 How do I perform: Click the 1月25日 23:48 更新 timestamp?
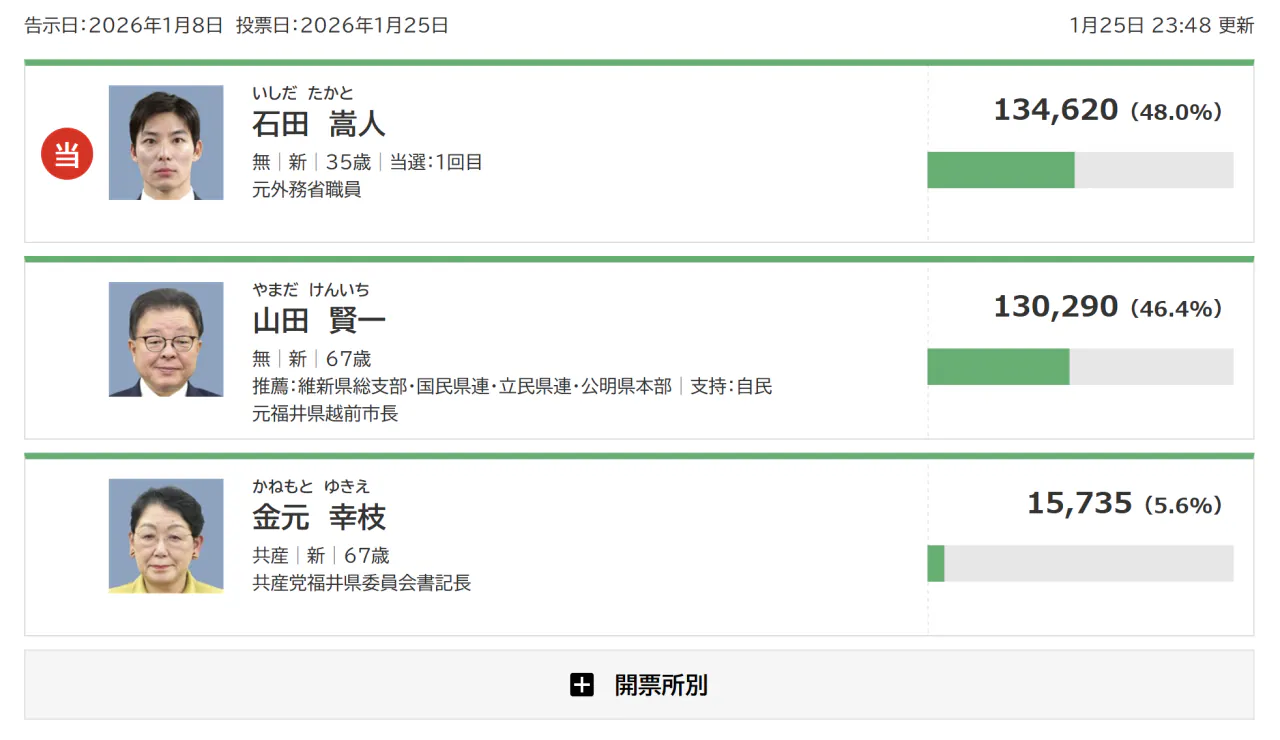[1161, 26]
